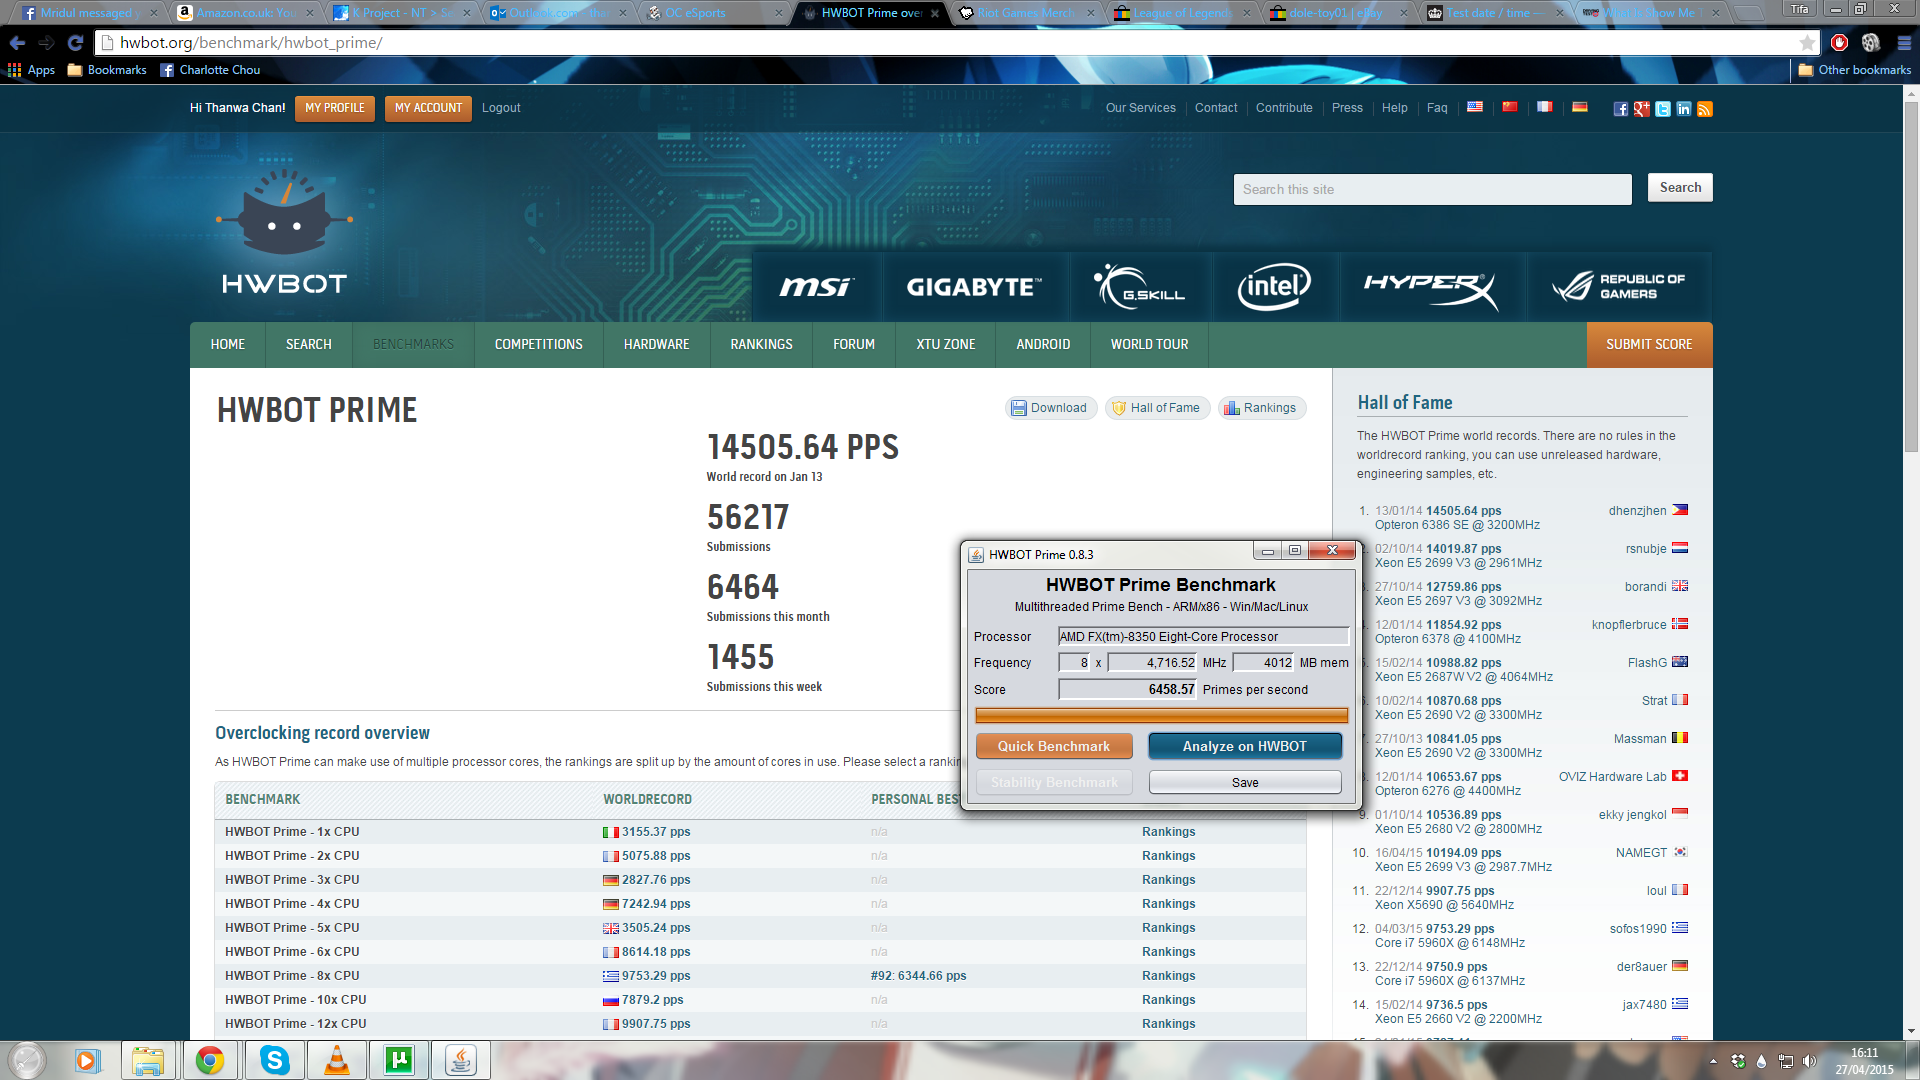Open the RANKINGS navigation item
This screenshot has height=1080, width=1920.
coord(761,344)
